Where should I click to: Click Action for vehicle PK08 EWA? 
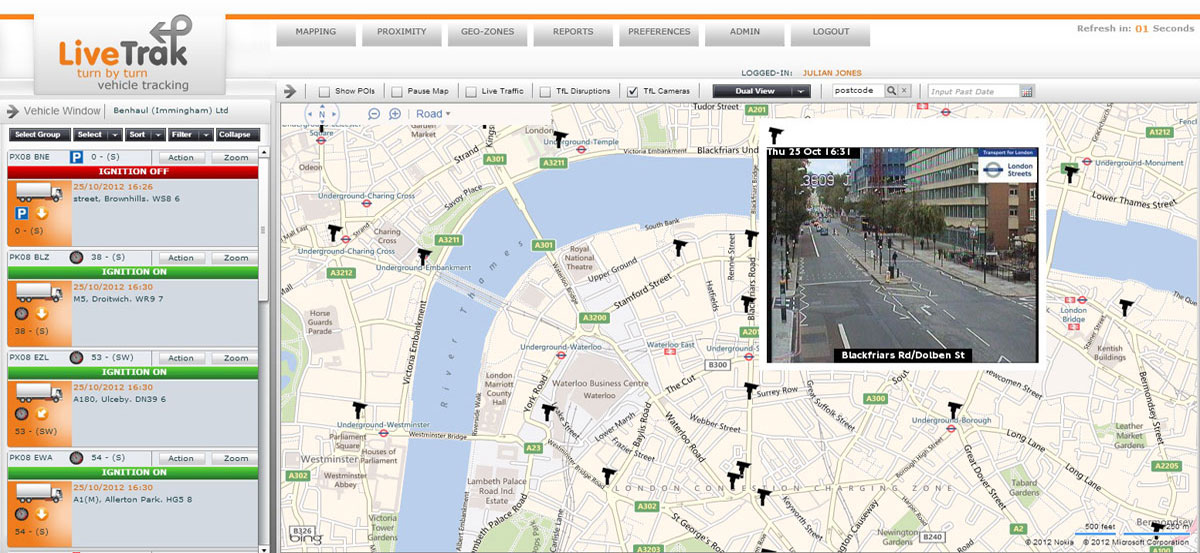pos(181,459)
